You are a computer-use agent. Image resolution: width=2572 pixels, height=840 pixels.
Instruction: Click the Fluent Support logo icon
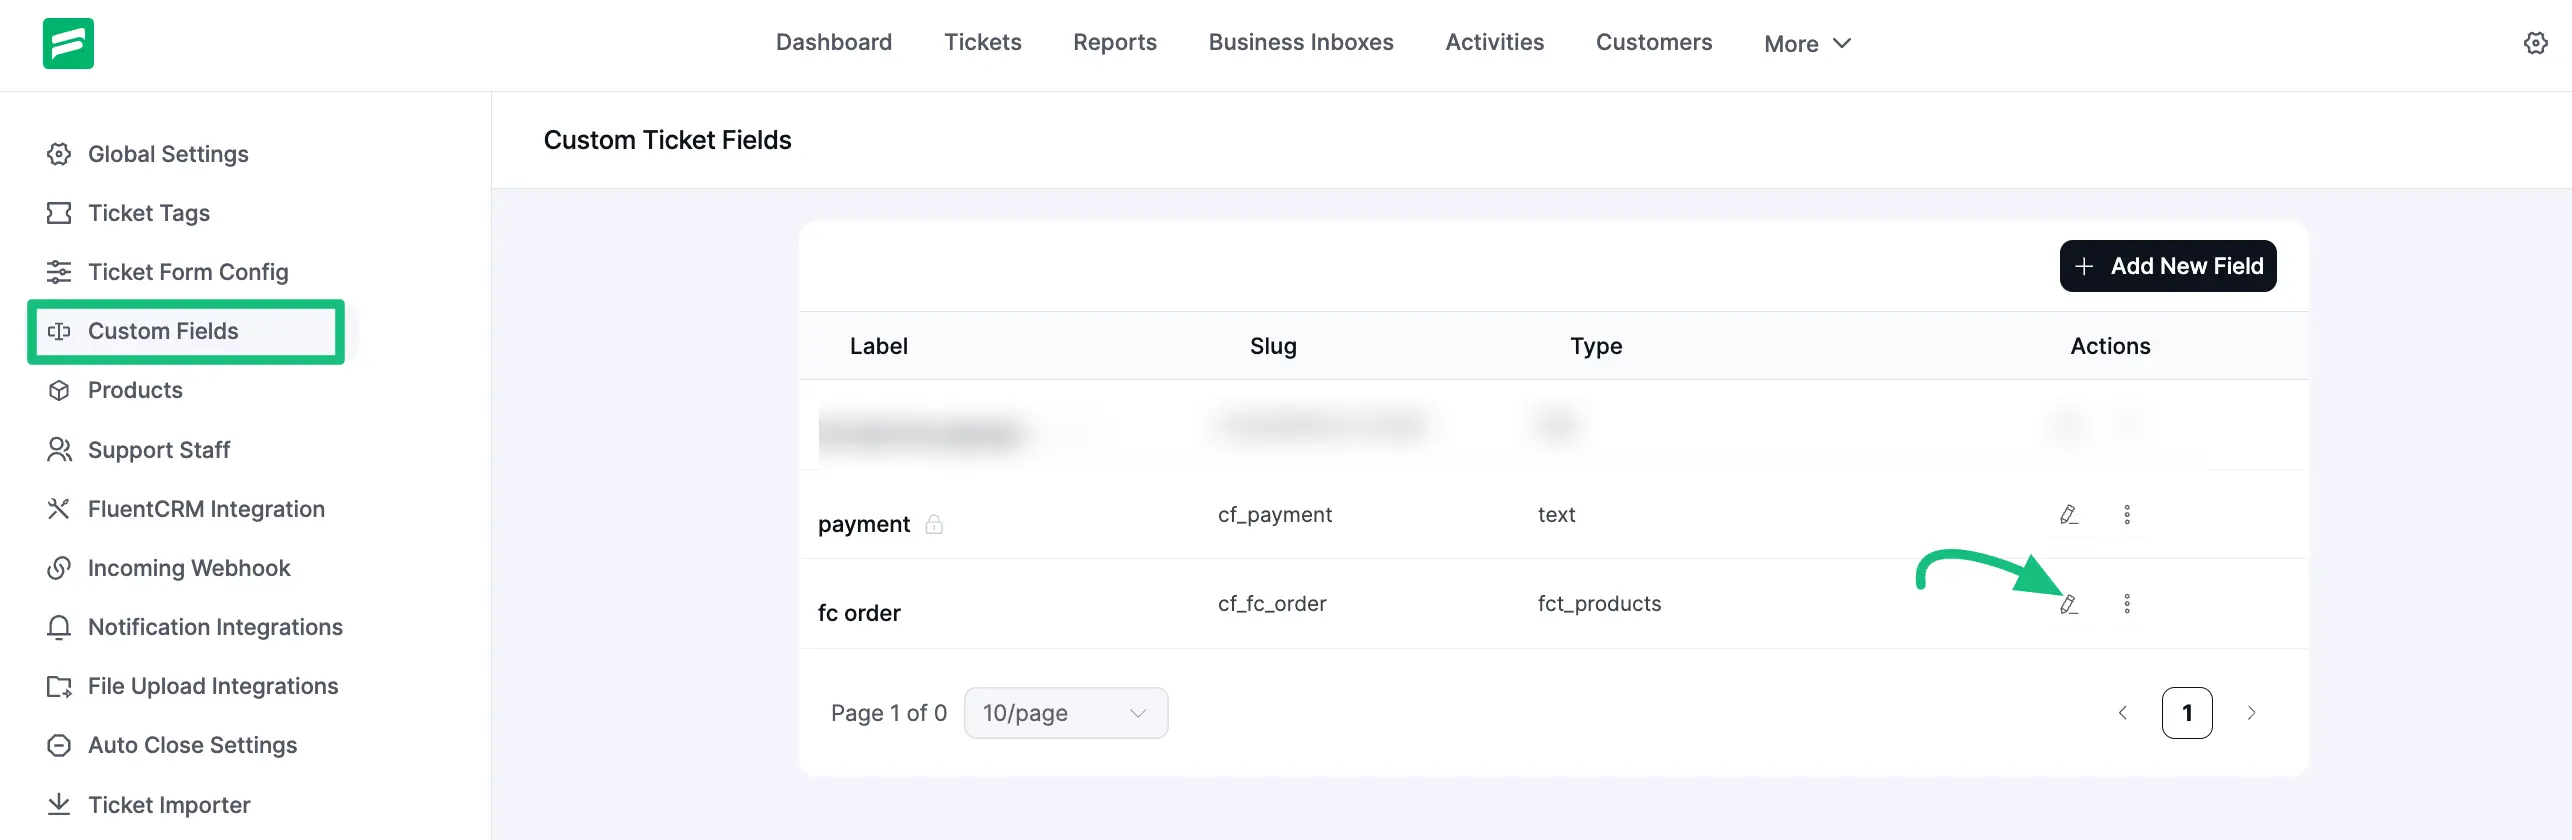coord(68,43)
